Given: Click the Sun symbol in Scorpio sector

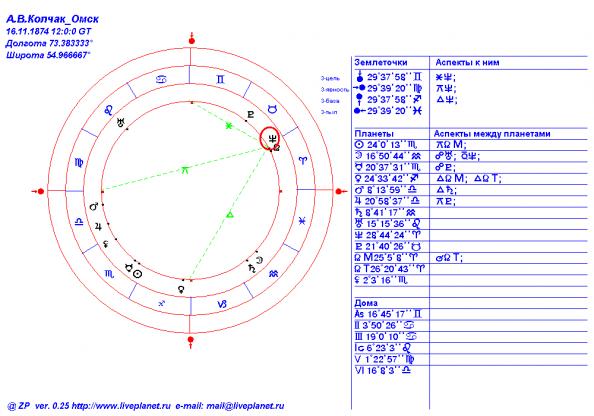Looking at the screenshot, I should [x=138, y=274].
